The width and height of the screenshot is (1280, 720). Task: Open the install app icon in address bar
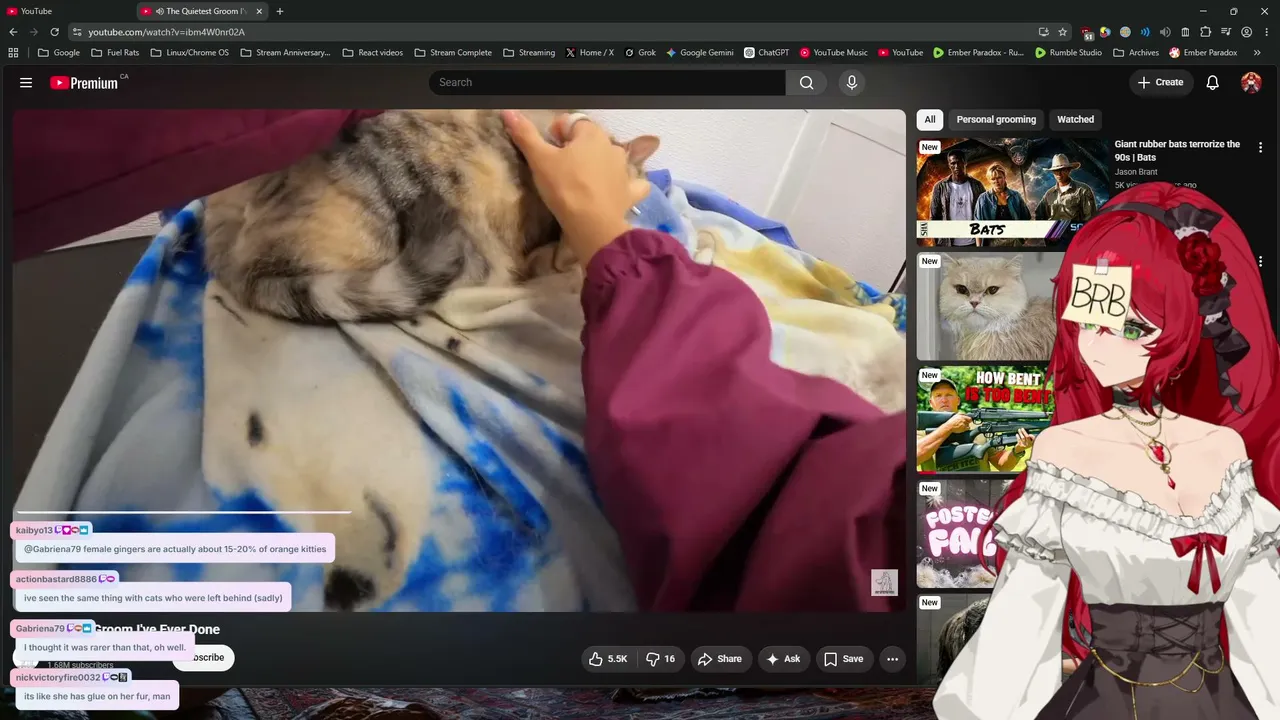pos(1044,32)
